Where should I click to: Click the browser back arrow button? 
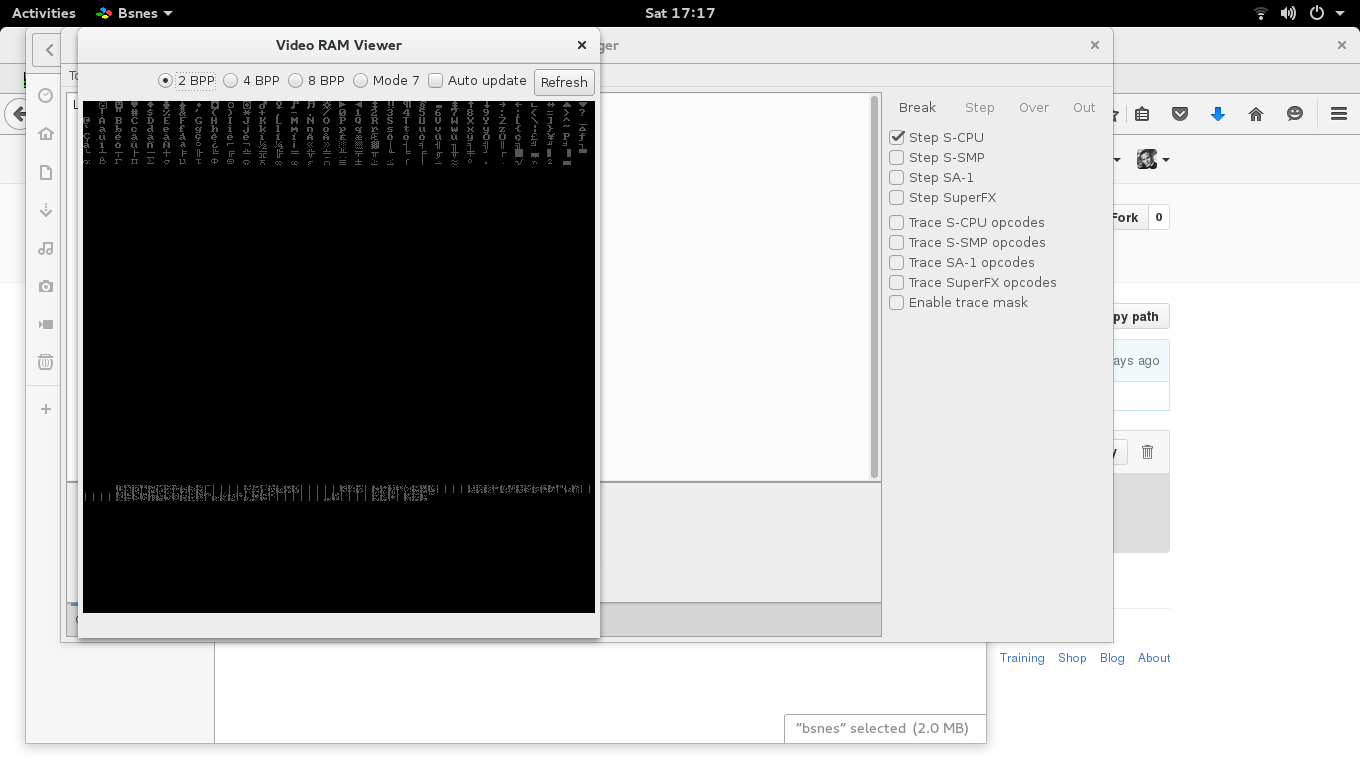(x=16, y=114)
